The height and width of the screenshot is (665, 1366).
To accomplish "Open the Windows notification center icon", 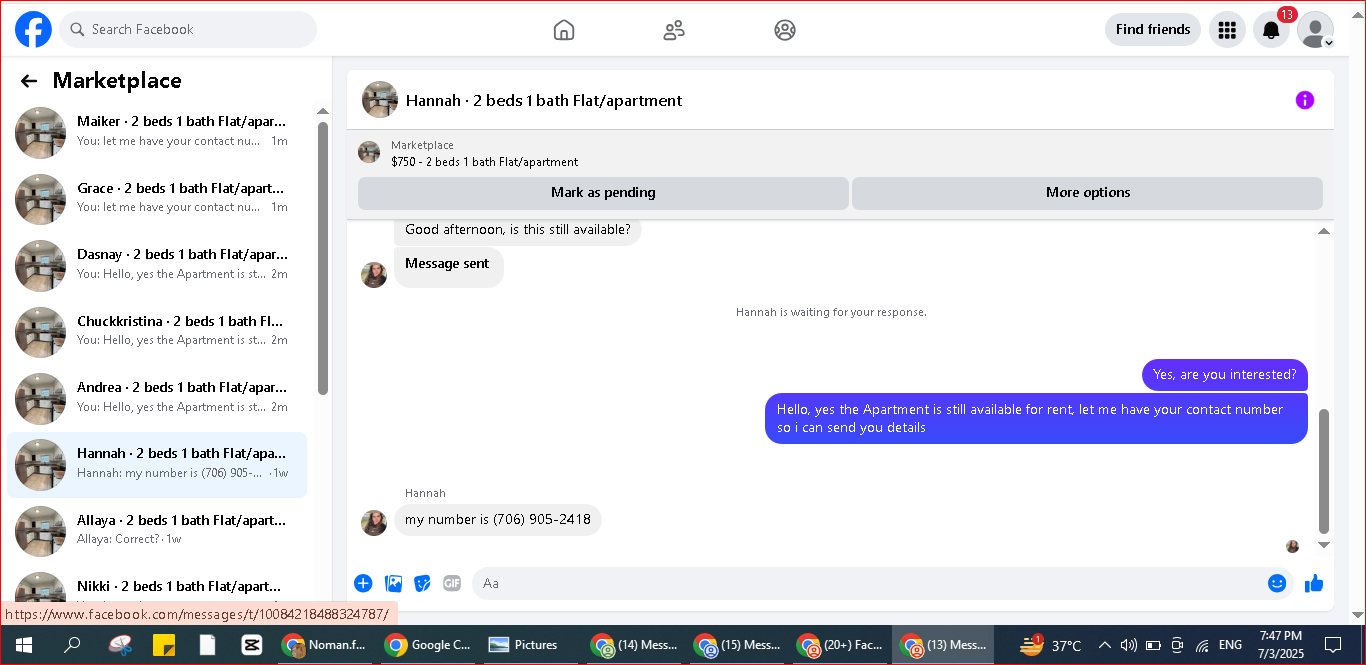I will coord(1332,645).
